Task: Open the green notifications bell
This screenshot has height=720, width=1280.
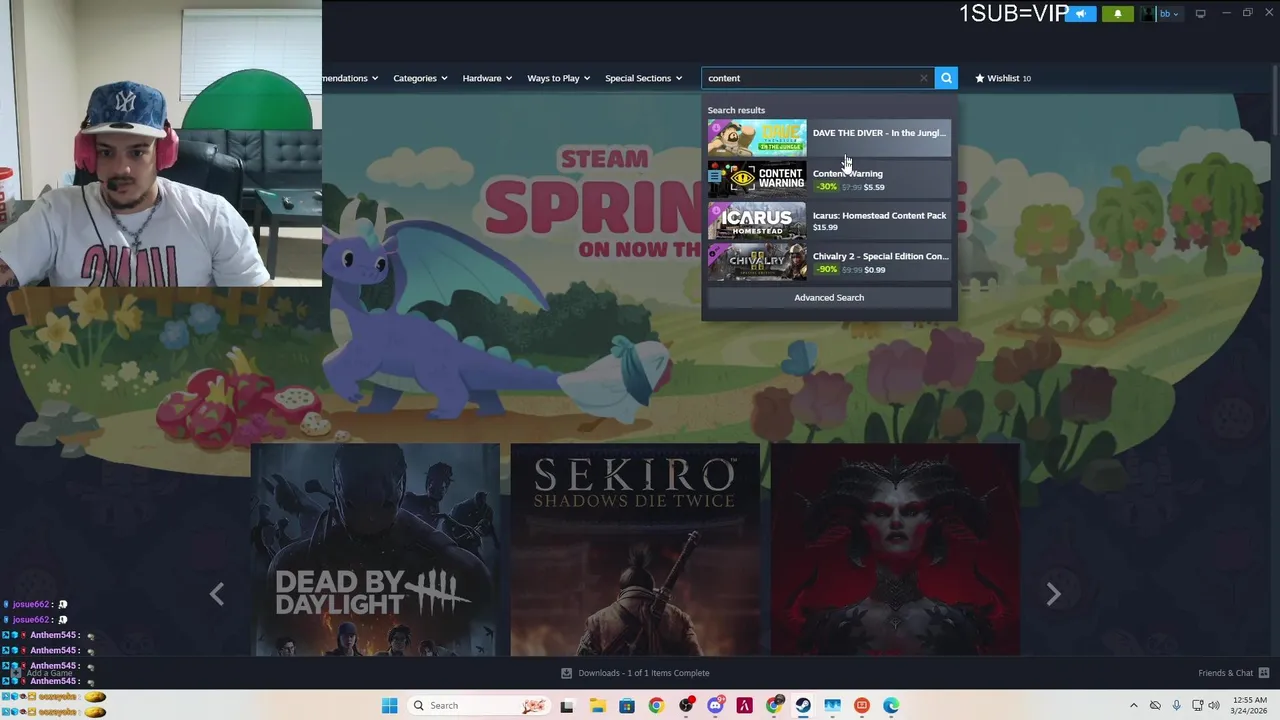Action: click(1118, 14)
